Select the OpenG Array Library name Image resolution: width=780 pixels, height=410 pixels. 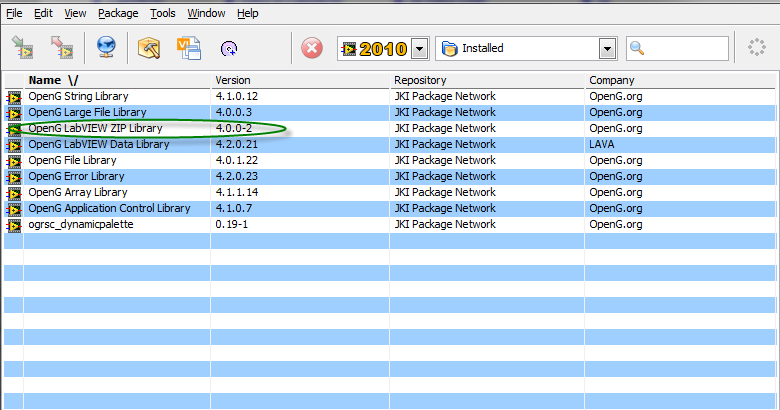[x=78, y=192]
